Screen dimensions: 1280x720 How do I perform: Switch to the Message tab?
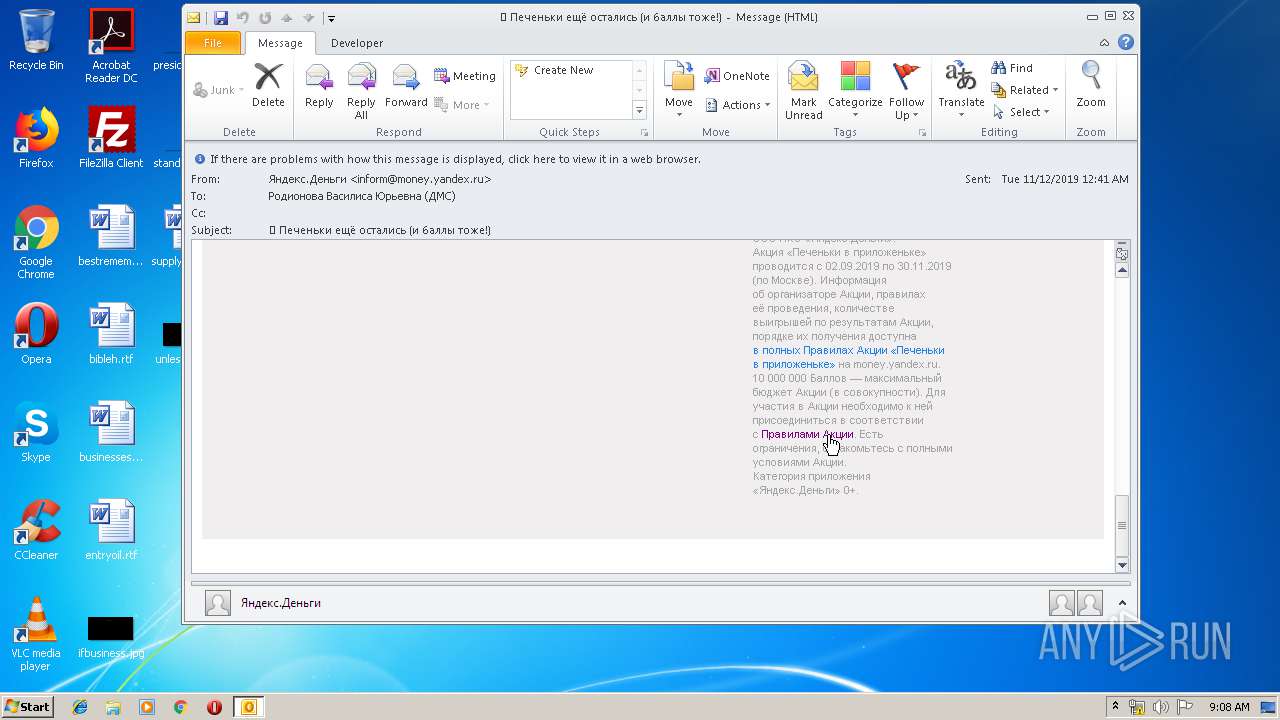[280, 43]
